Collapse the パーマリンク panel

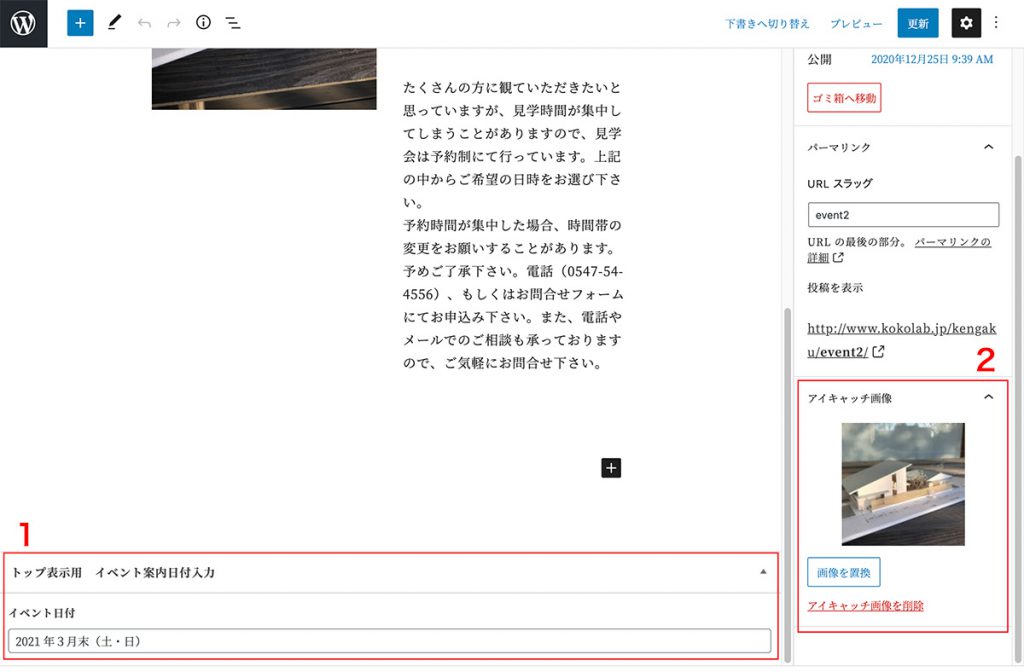click(989, 147)
